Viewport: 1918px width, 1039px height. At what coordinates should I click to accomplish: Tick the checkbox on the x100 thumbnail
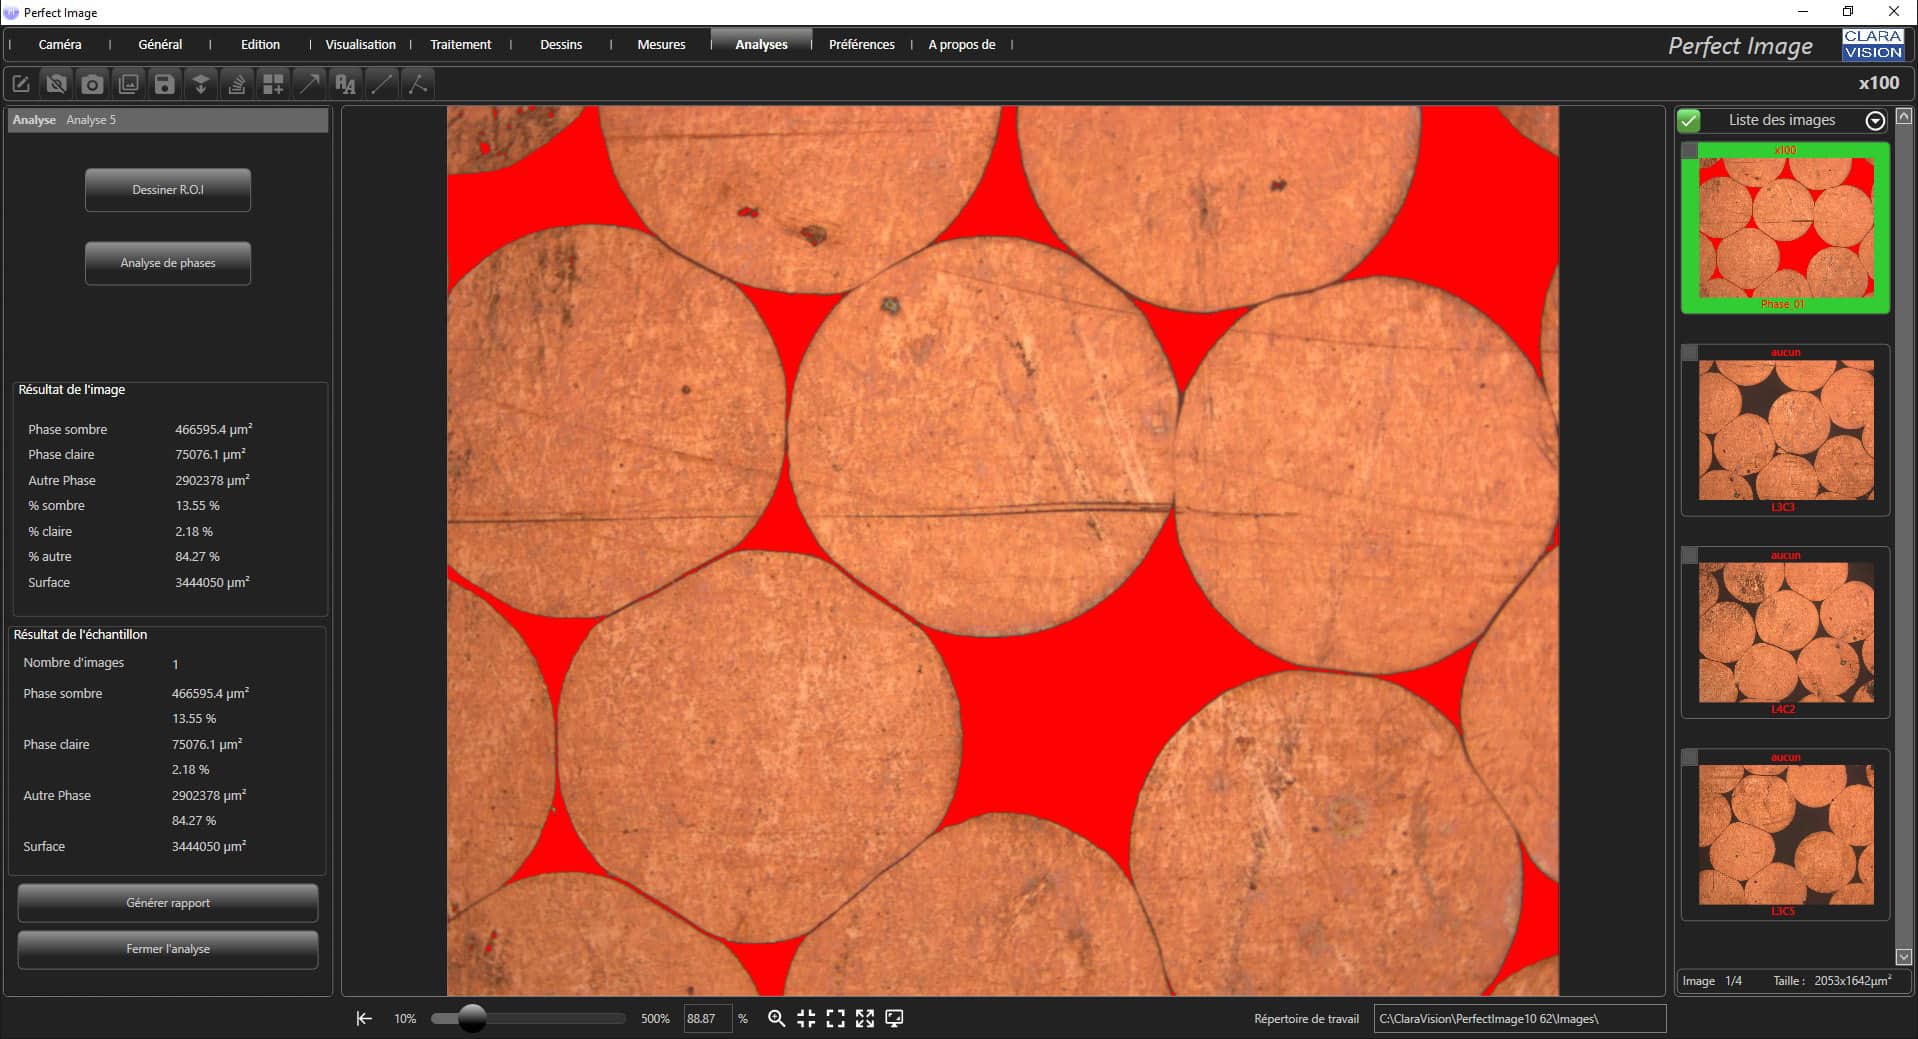(x=1690, y=151)
